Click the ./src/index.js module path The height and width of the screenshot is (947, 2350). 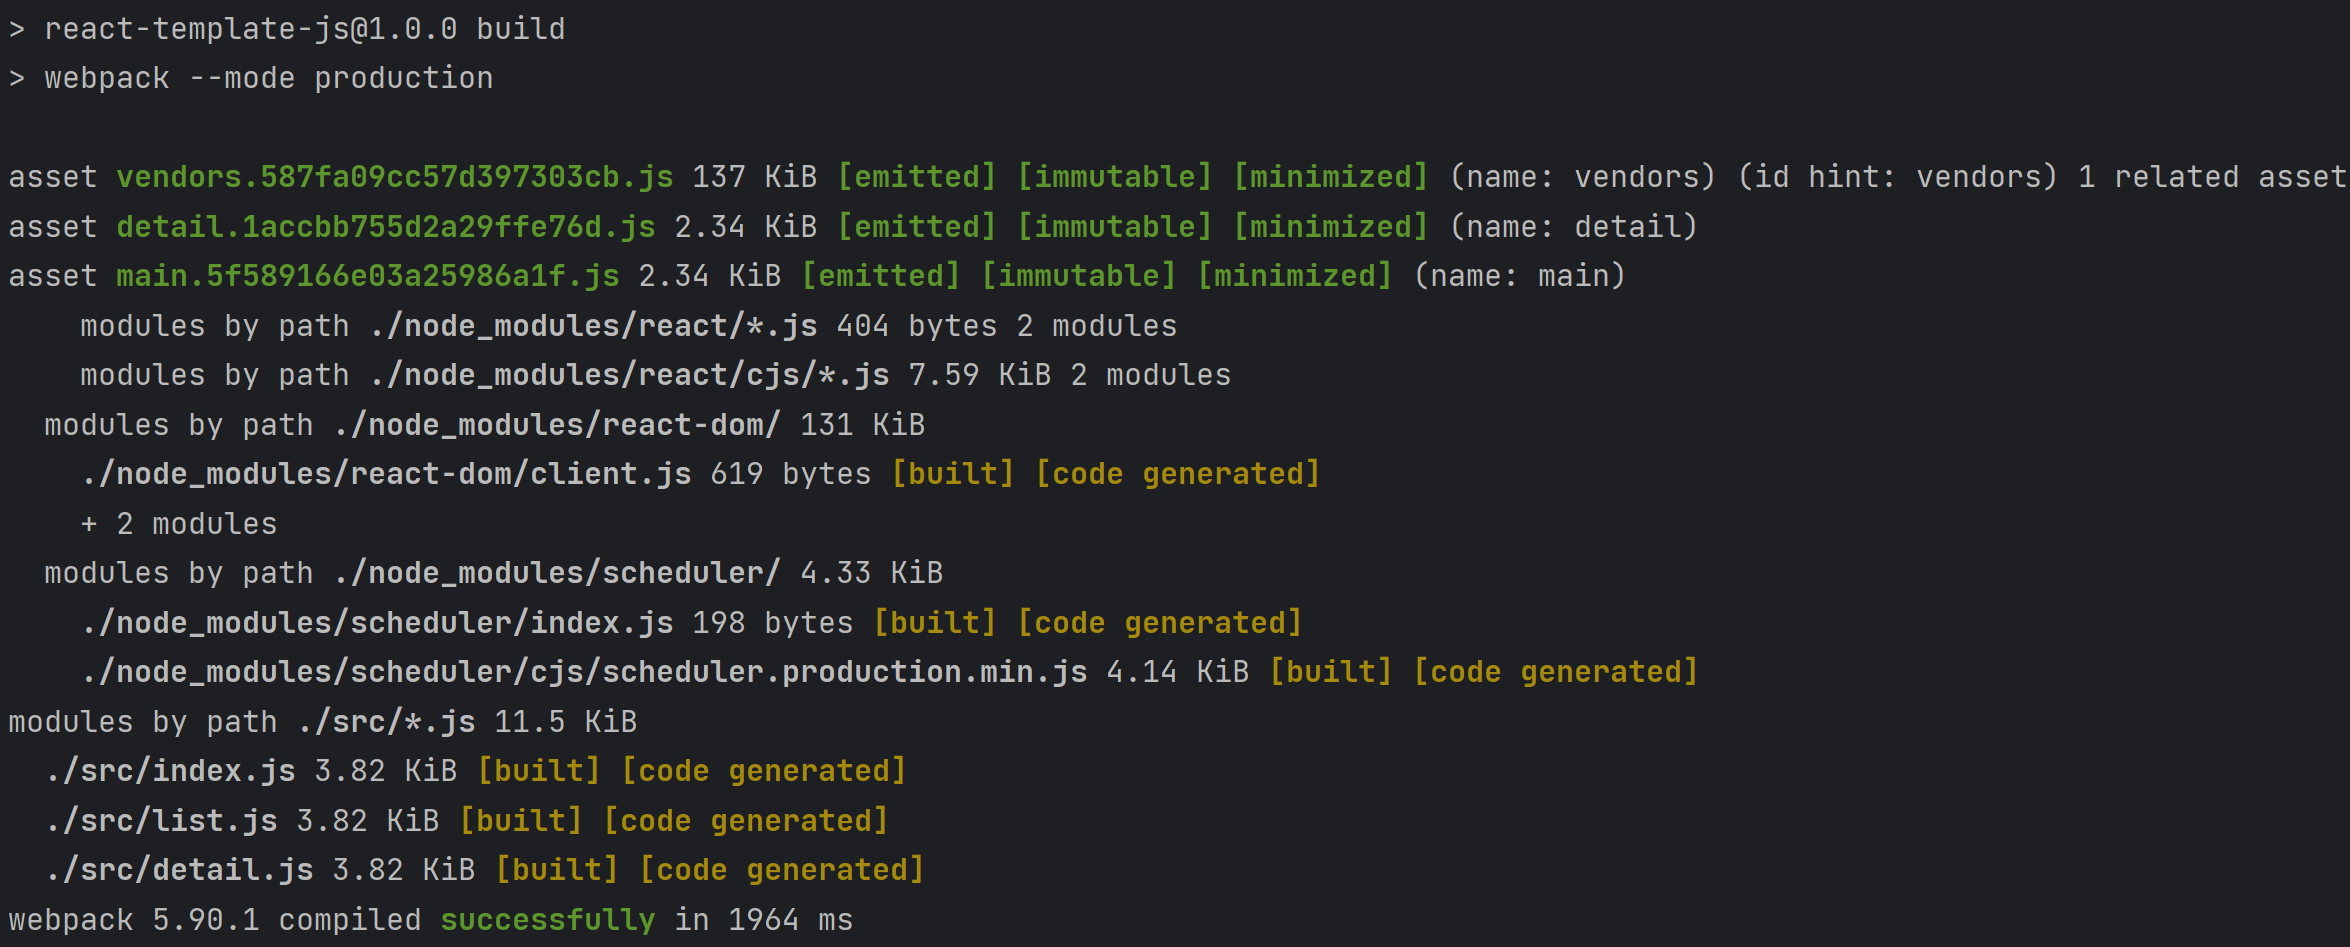coord(171,771)
